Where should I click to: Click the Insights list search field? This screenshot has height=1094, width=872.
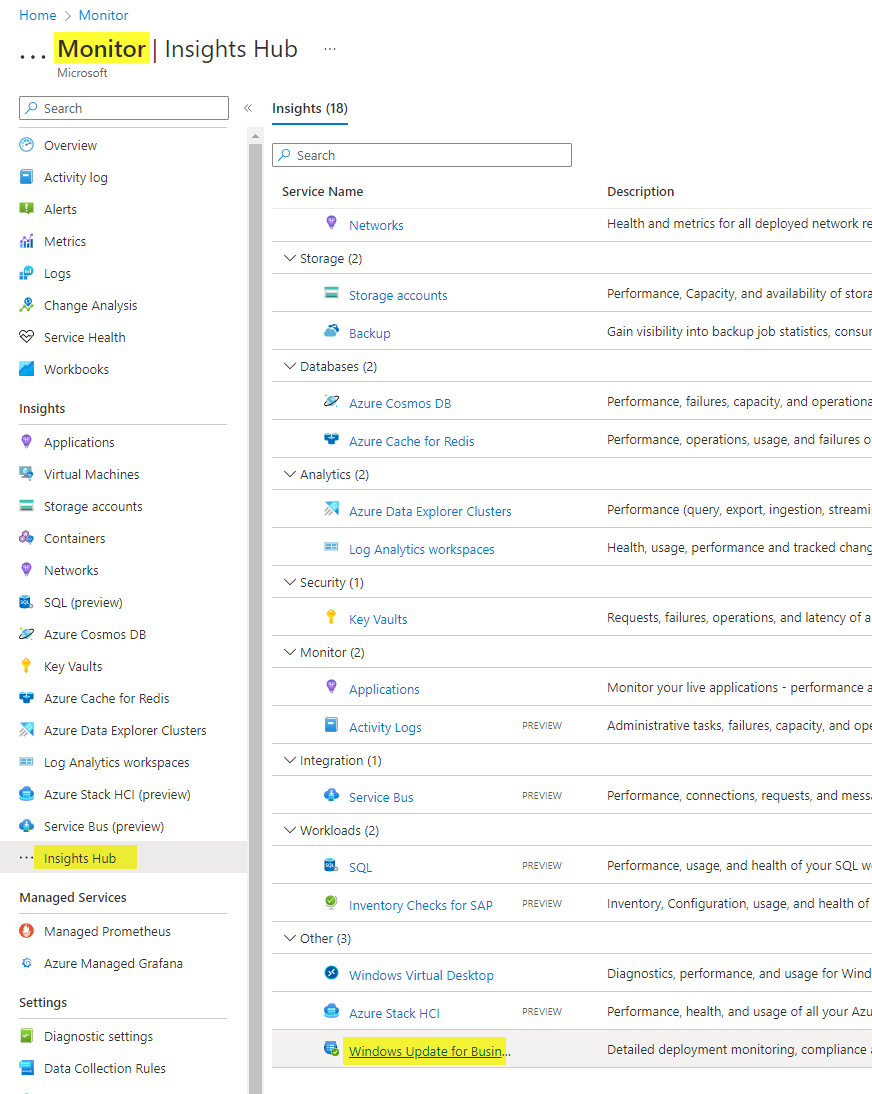click(x=422, y=155)
